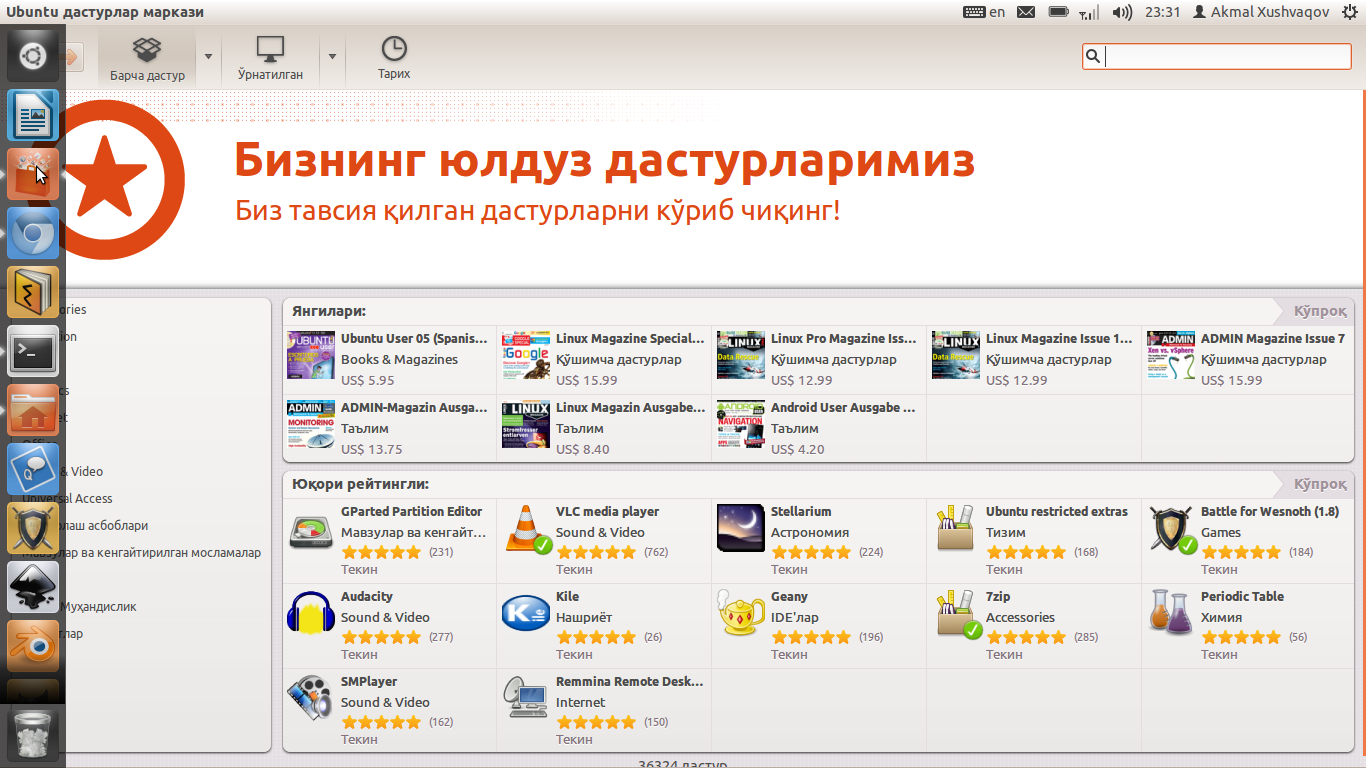Open the 23:31 clock menu
Screen dimensions: 1366x768
tap(1163, 12)
